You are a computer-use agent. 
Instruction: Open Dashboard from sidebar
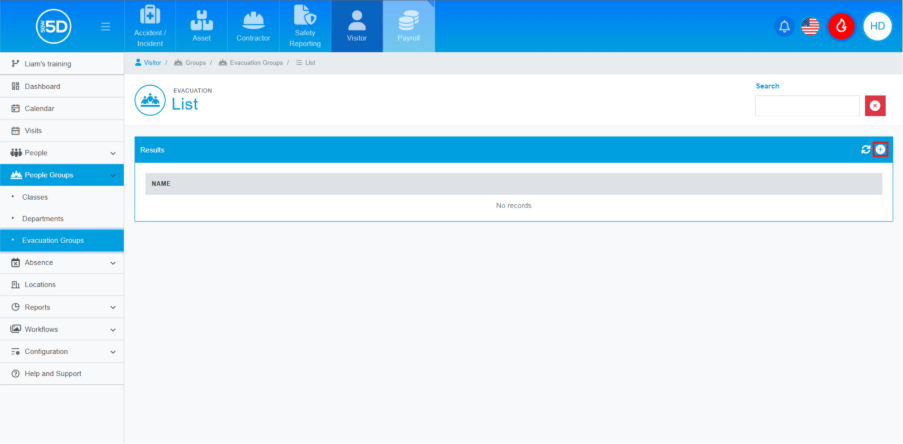pyautogui.click(x=62, y=86)
